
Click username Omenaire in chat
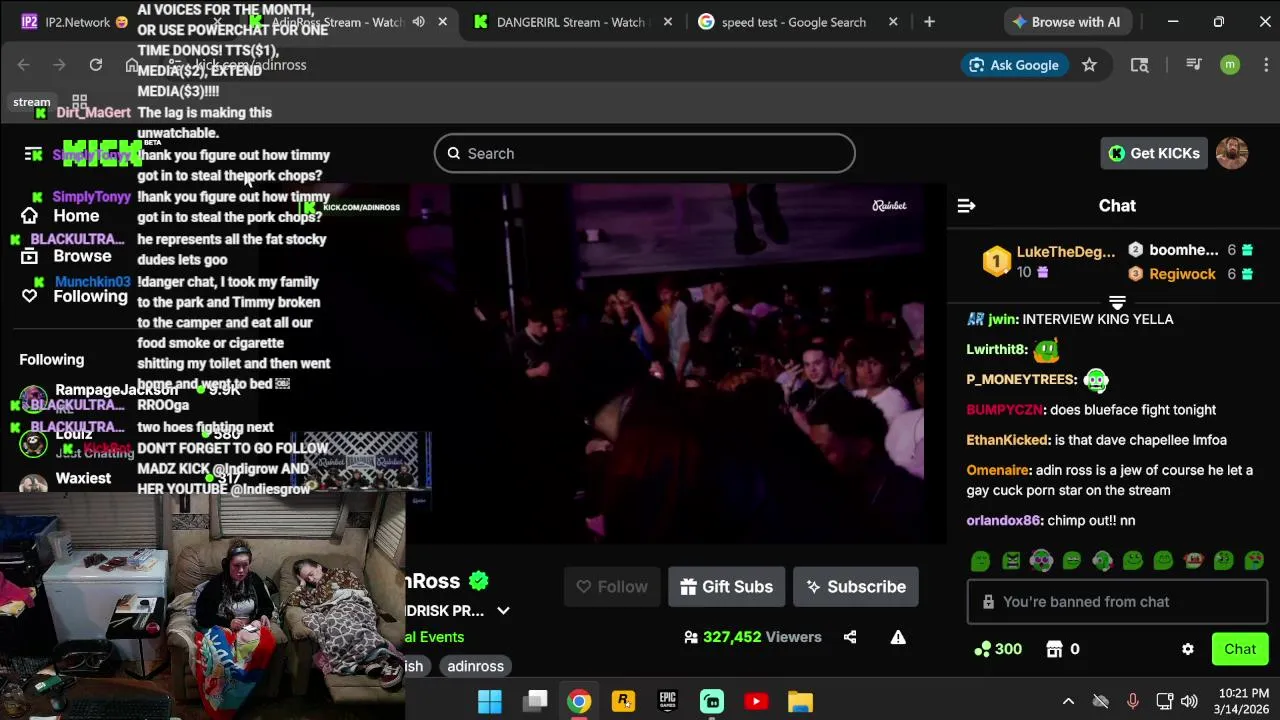(997, 470)
